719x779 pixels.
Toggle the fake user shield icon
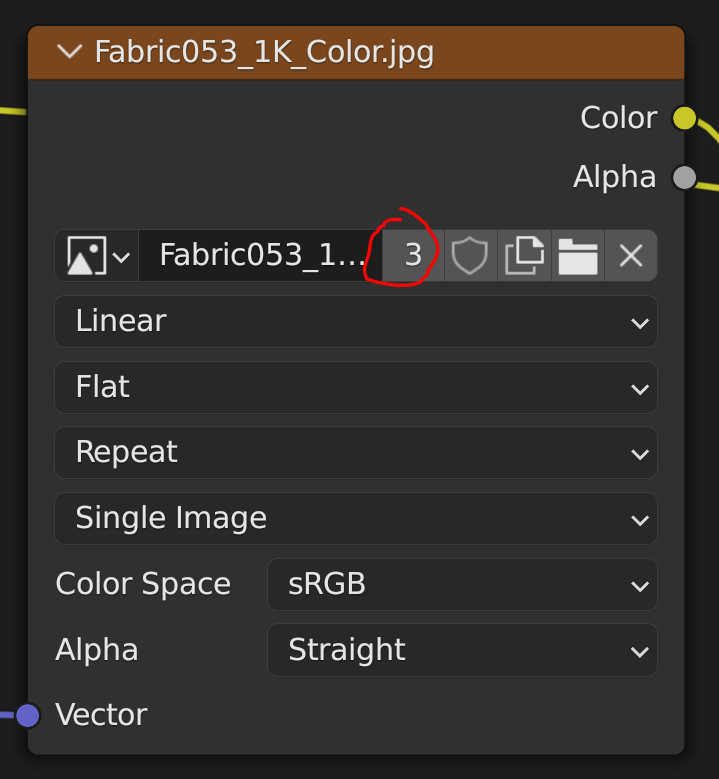[470, 256]
